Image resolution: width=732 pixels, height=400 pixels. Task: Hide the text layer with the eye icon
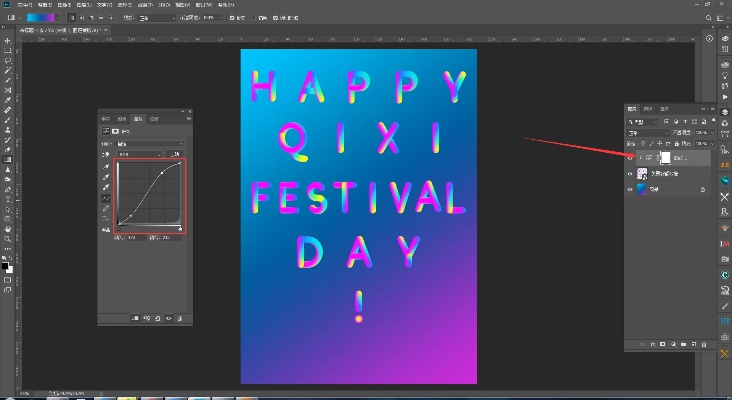(x=630, y=174)
